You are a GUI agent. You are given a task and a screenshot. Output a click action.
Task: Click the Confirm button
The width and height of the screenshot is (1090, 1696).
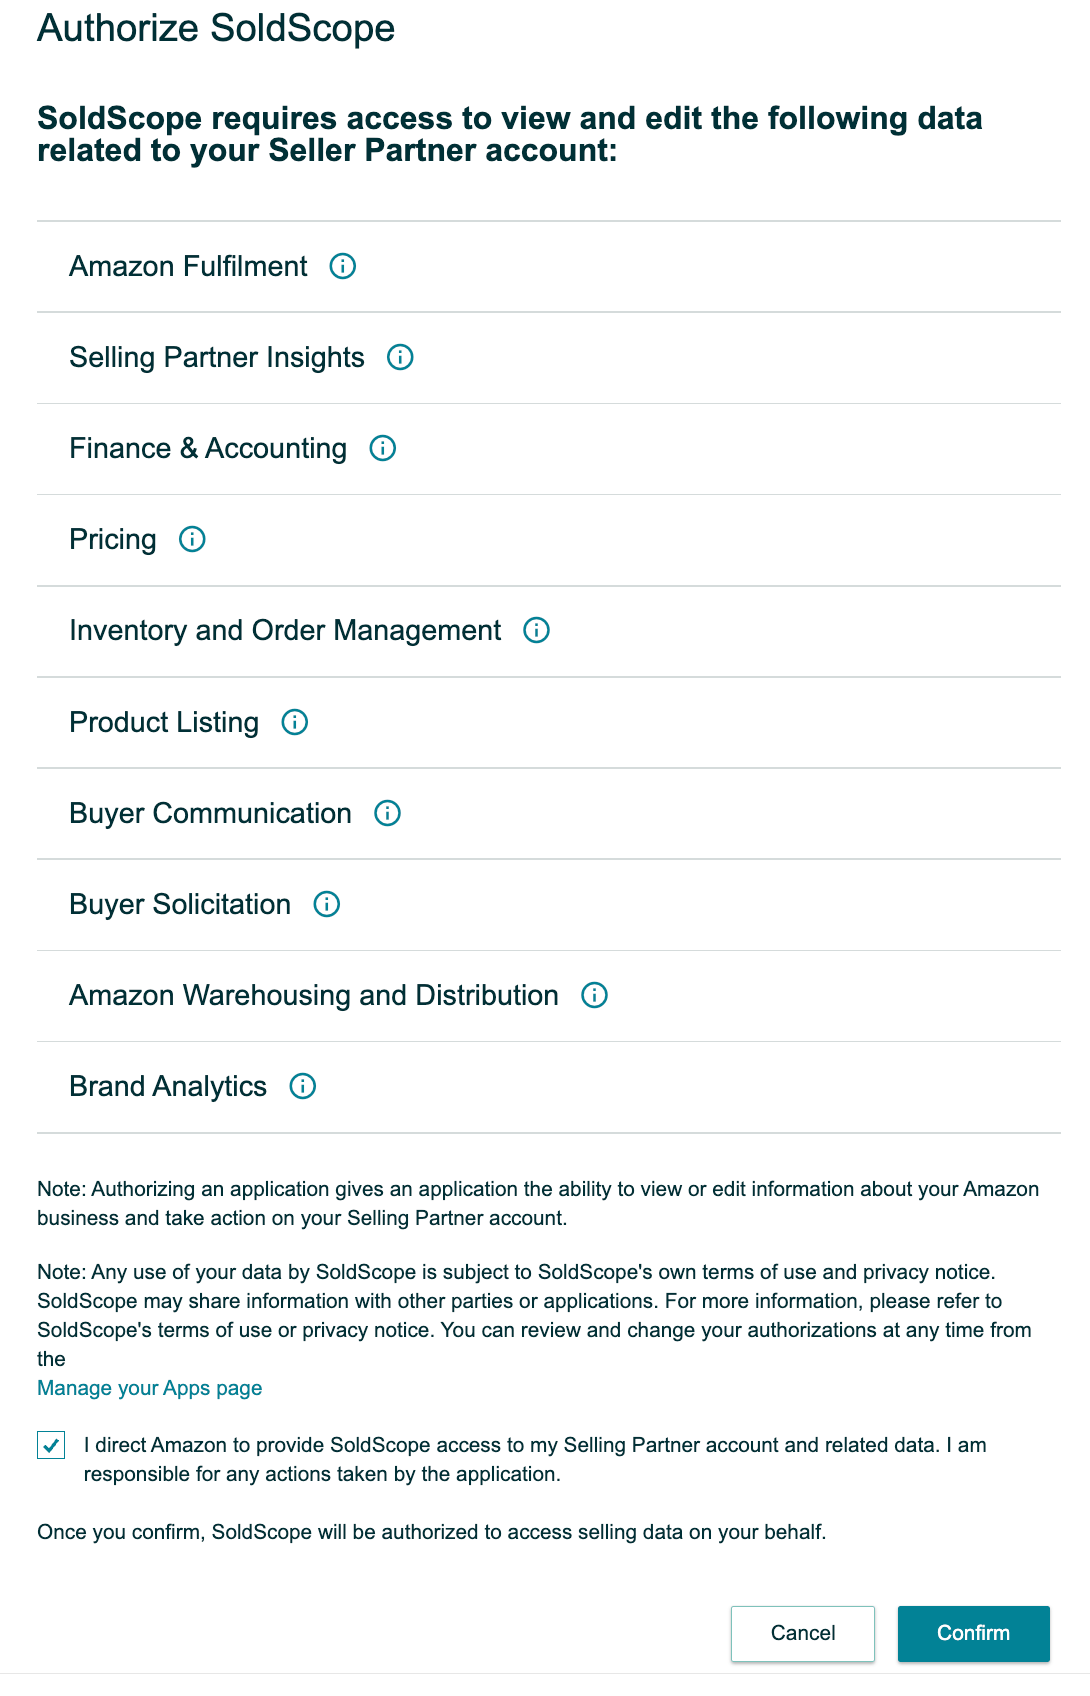tap(973, 1633)
